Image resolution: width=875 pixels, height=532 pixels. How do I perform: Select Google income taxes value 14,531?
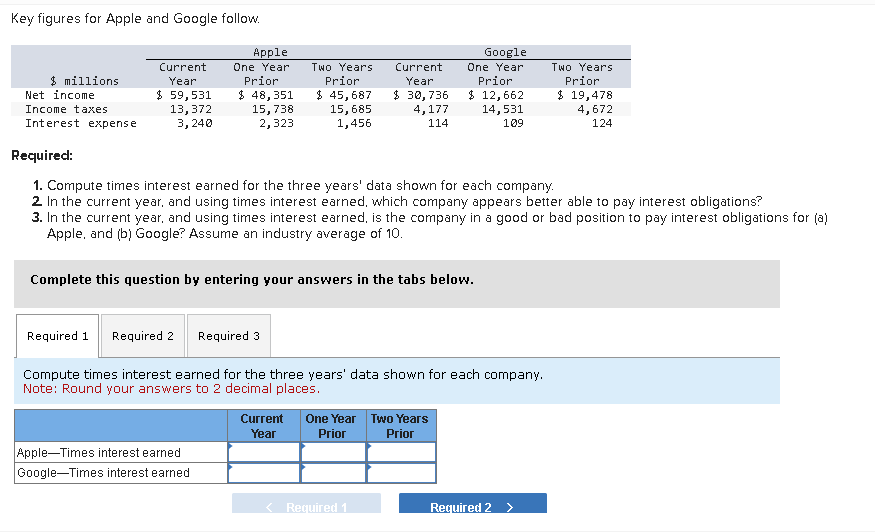pyautogui.click(x=503, y=109)
